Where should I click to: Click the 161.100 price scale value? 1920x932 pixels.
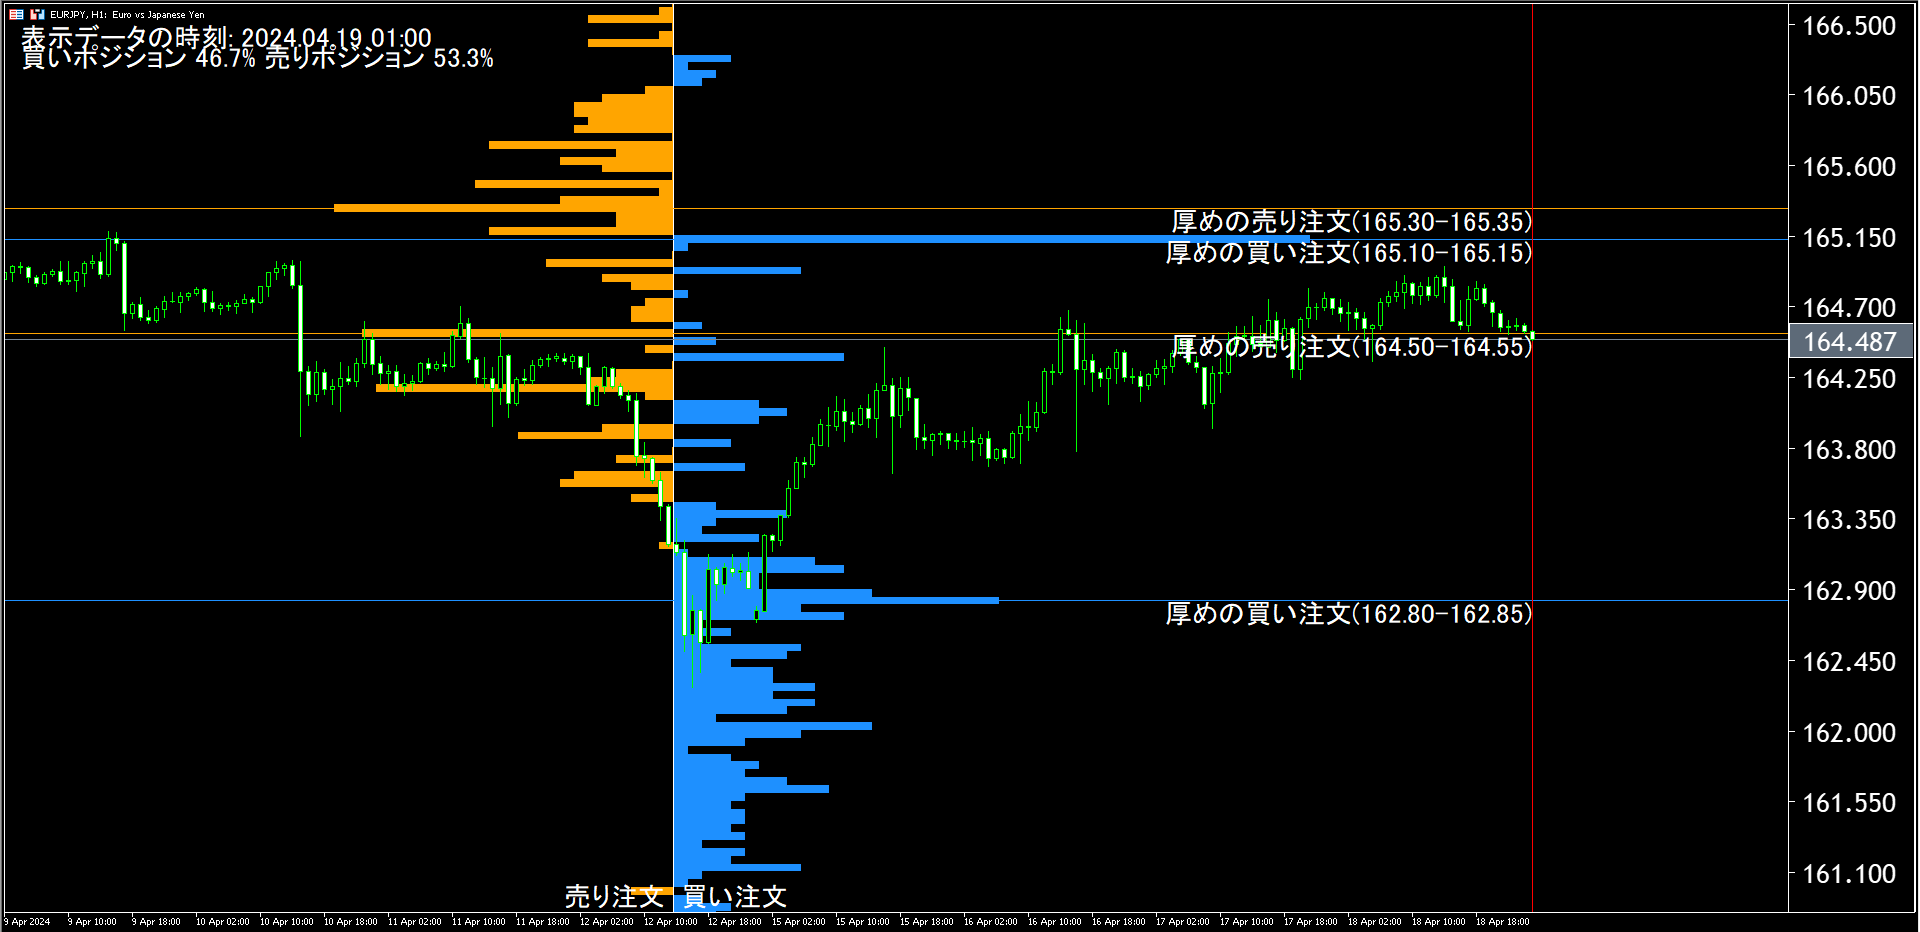(1849, 874)
